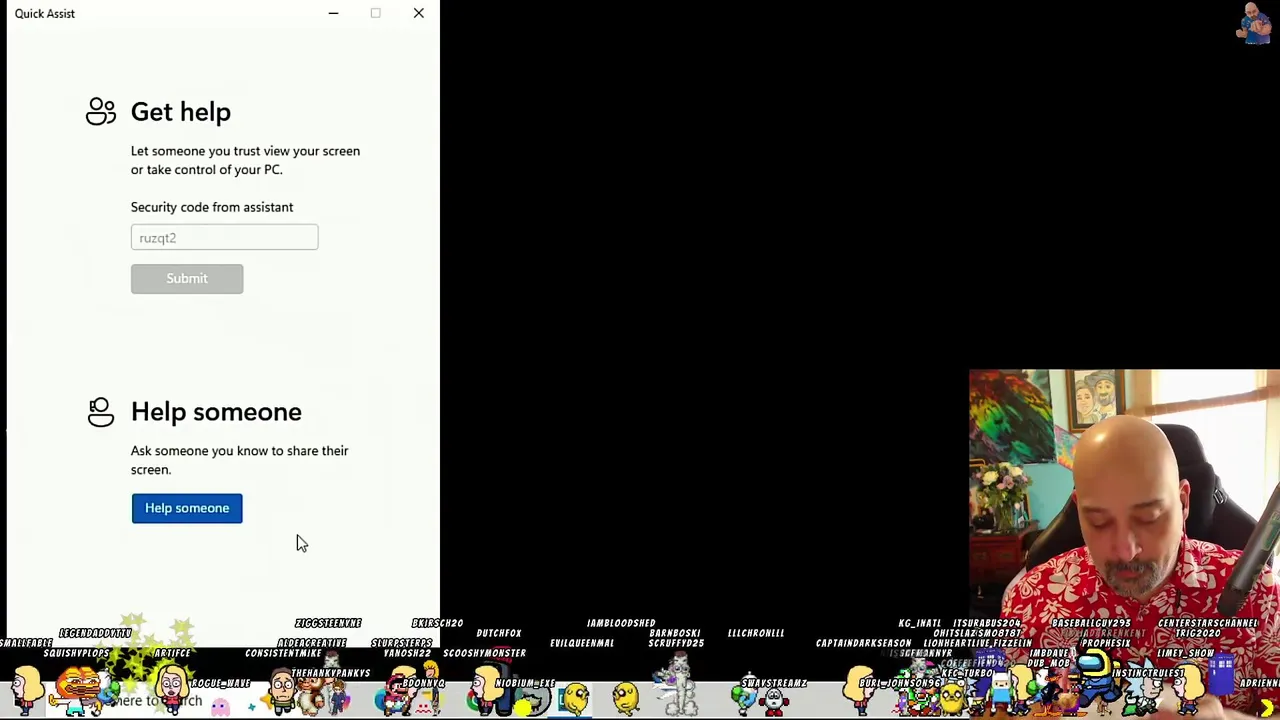Click the "Help someone" heading text
The image size is (1280, 720).
(x=216, y=412)
